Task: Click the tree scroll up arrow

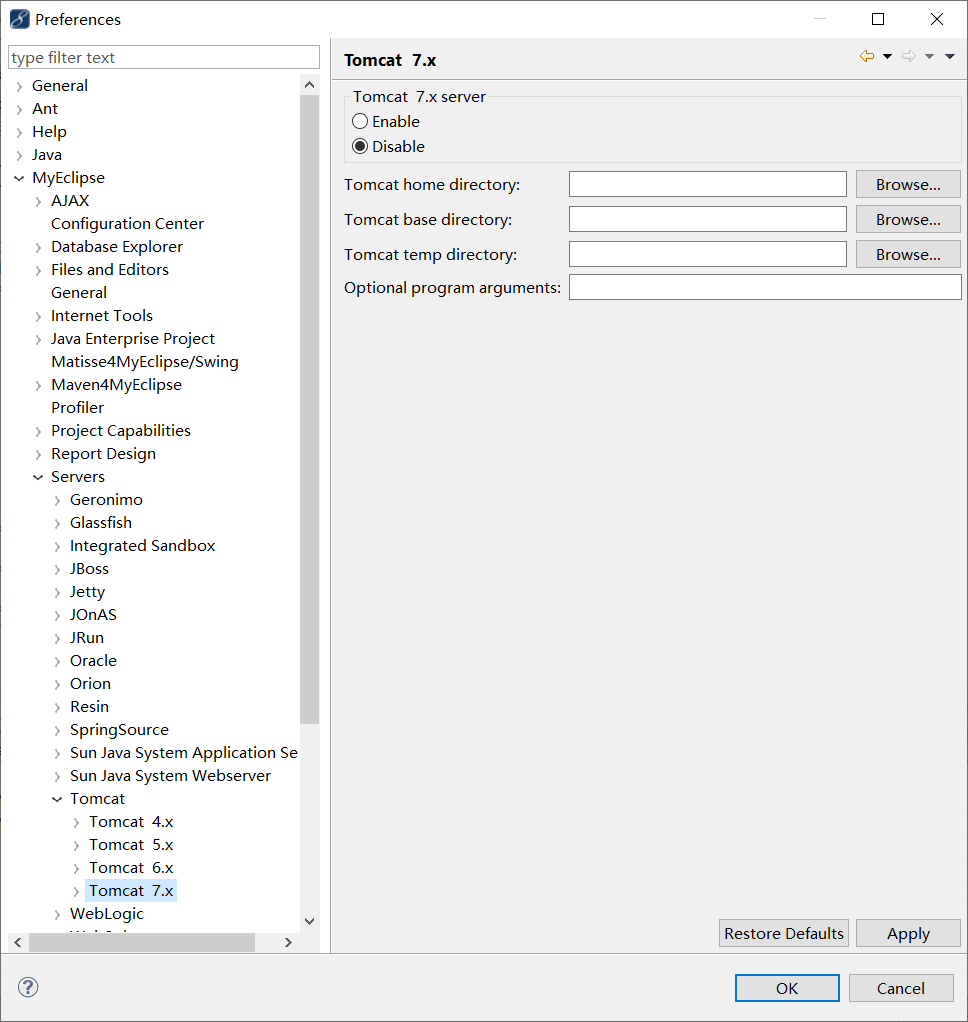Action: [310, 85]
